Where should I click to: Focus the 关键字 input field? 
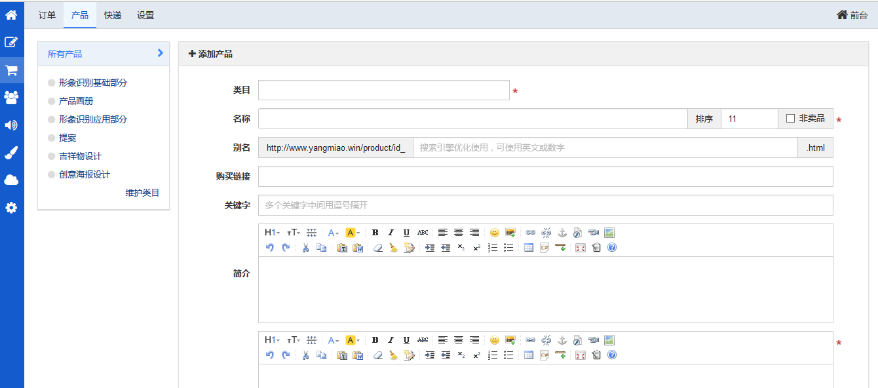545,205
